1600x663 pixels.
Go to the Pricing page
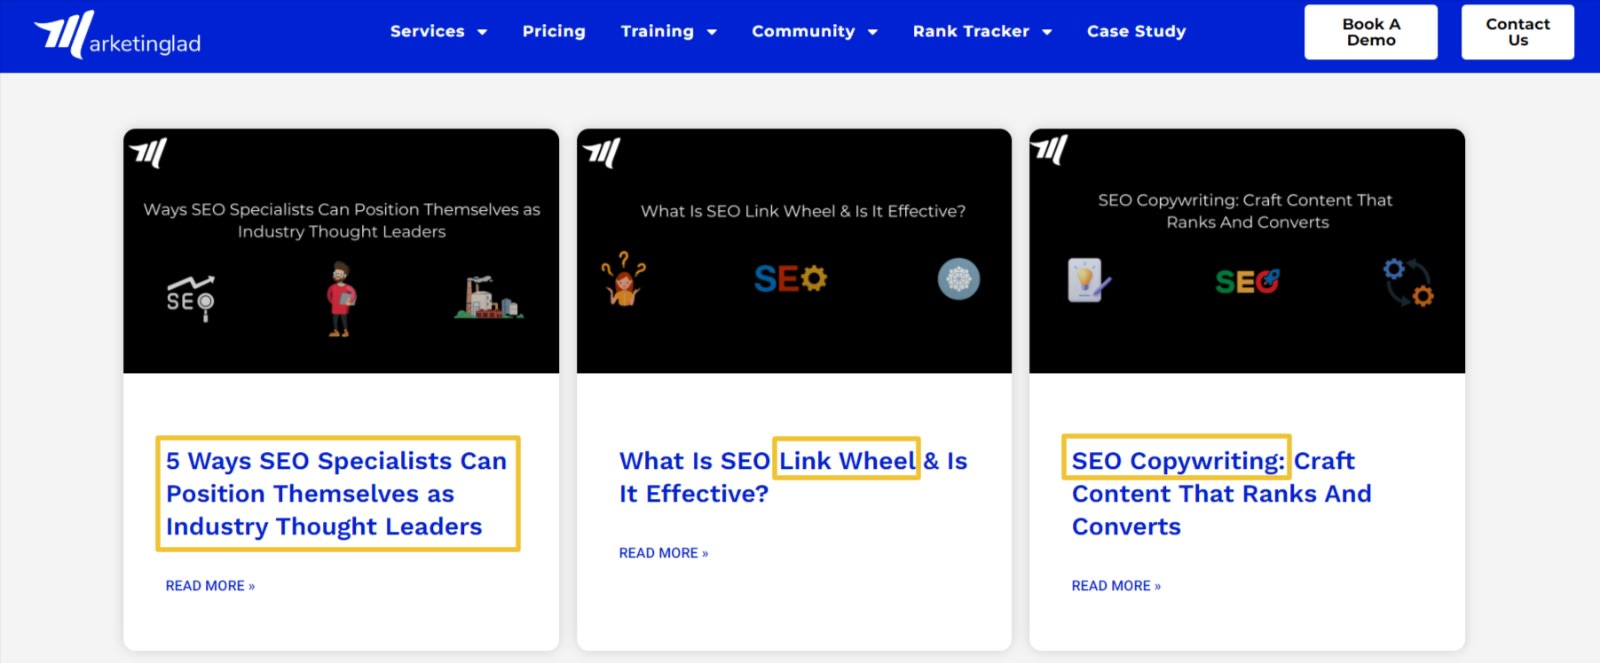(x=554, y=31)
